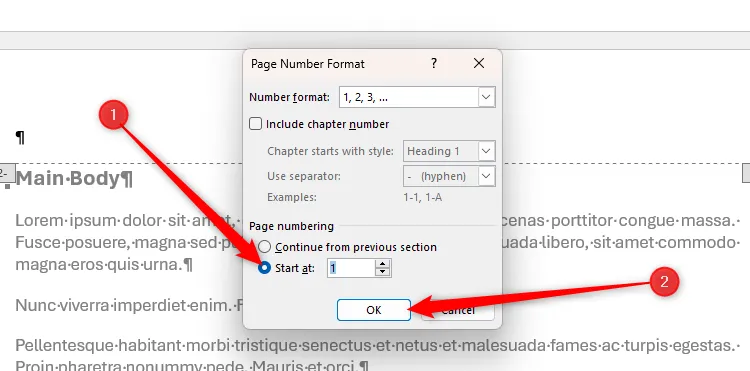The height and width of the screenshot is (371, 750).
Task: Decrease Start at value with down arrow
Action: pos(382,272)
